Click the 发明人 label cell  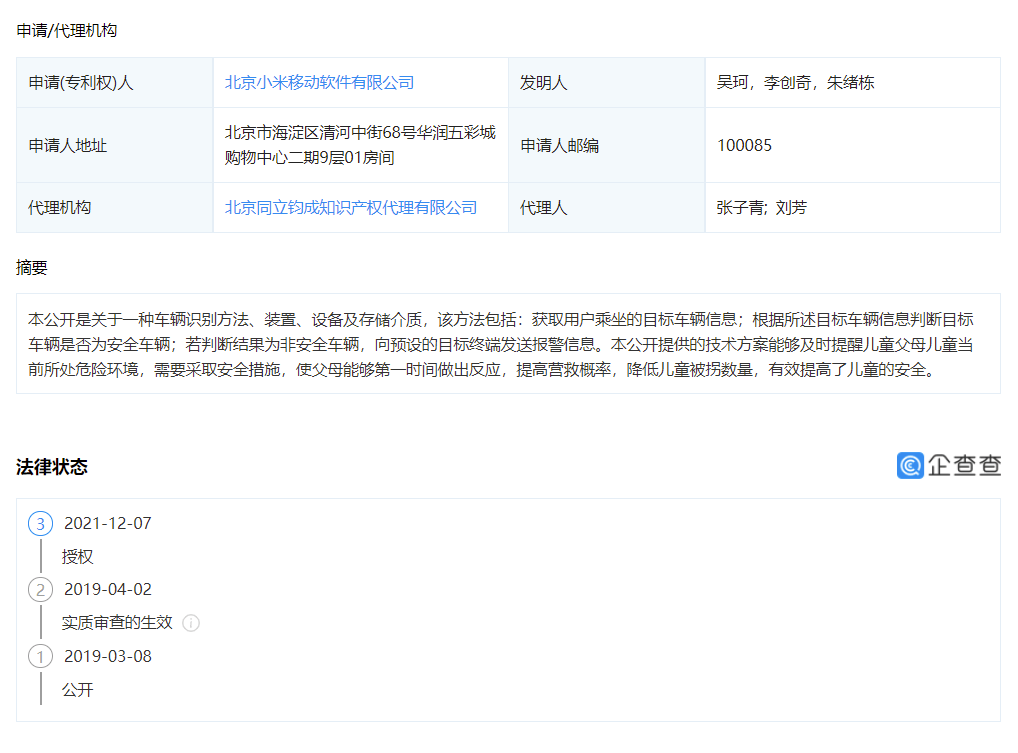point(606,82)
